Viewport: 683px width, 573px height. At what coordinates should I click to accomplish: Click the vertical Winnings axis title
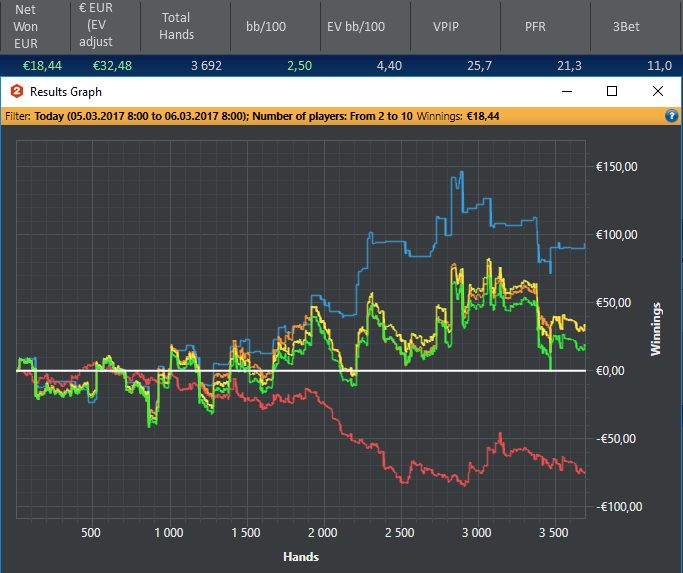pos(656,329)
